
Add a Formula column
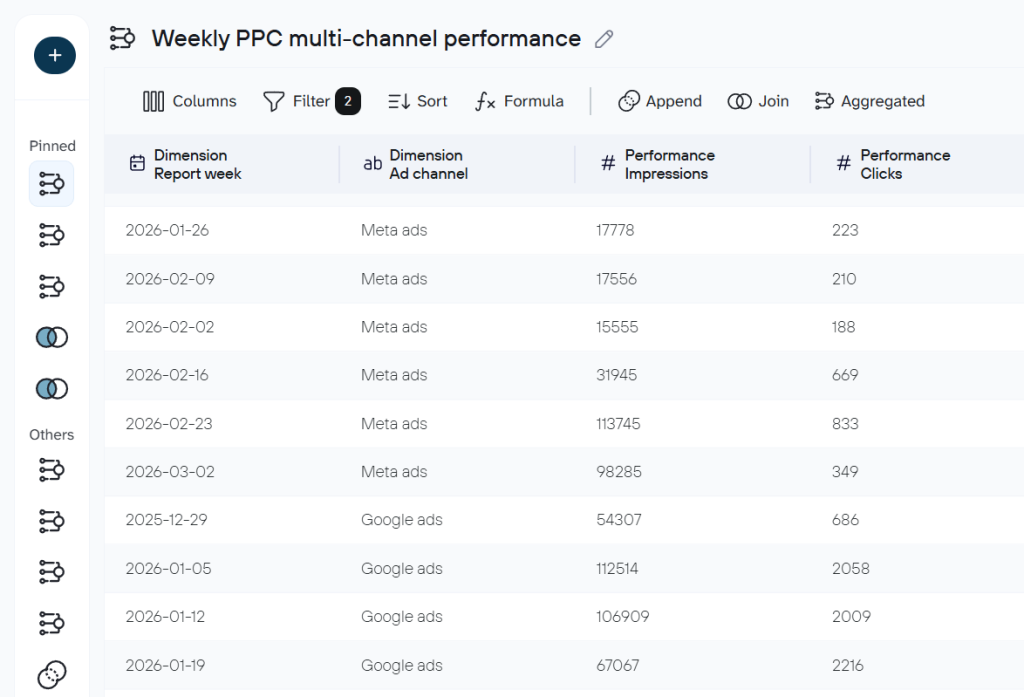coord(519,101)
